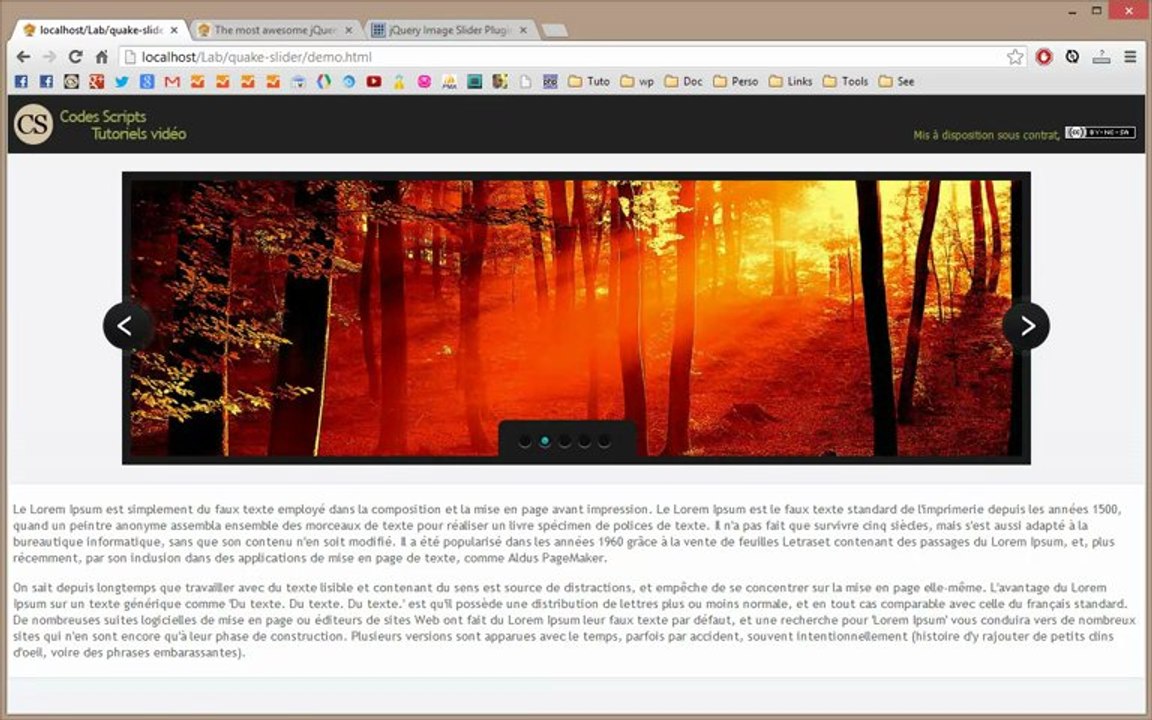Go back with the browser back arrow
The image size is (1152, 720).
(x=23, y=57)
